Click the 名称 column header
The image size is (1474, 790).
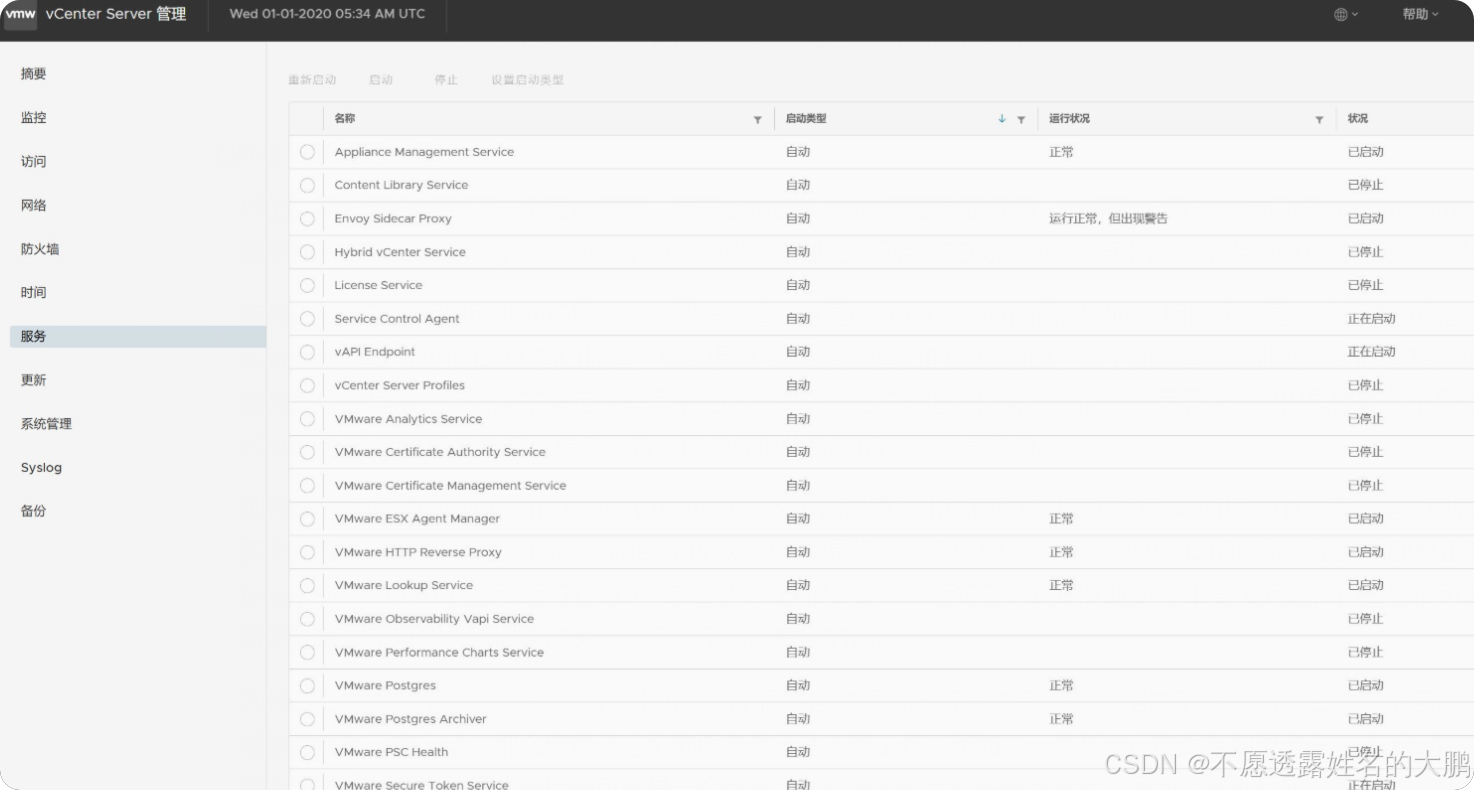pyautogui.click(x=344, y=118)
